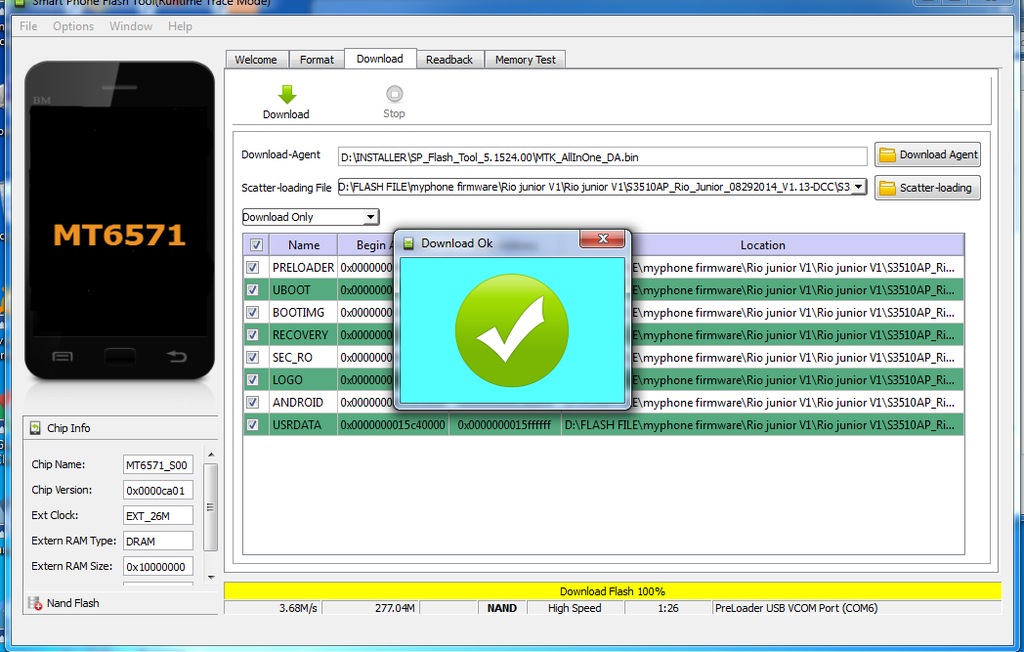Click the USRDATA end address 0x0000000015ffffff
1024x652 pixels.
(x=504, y=425)
